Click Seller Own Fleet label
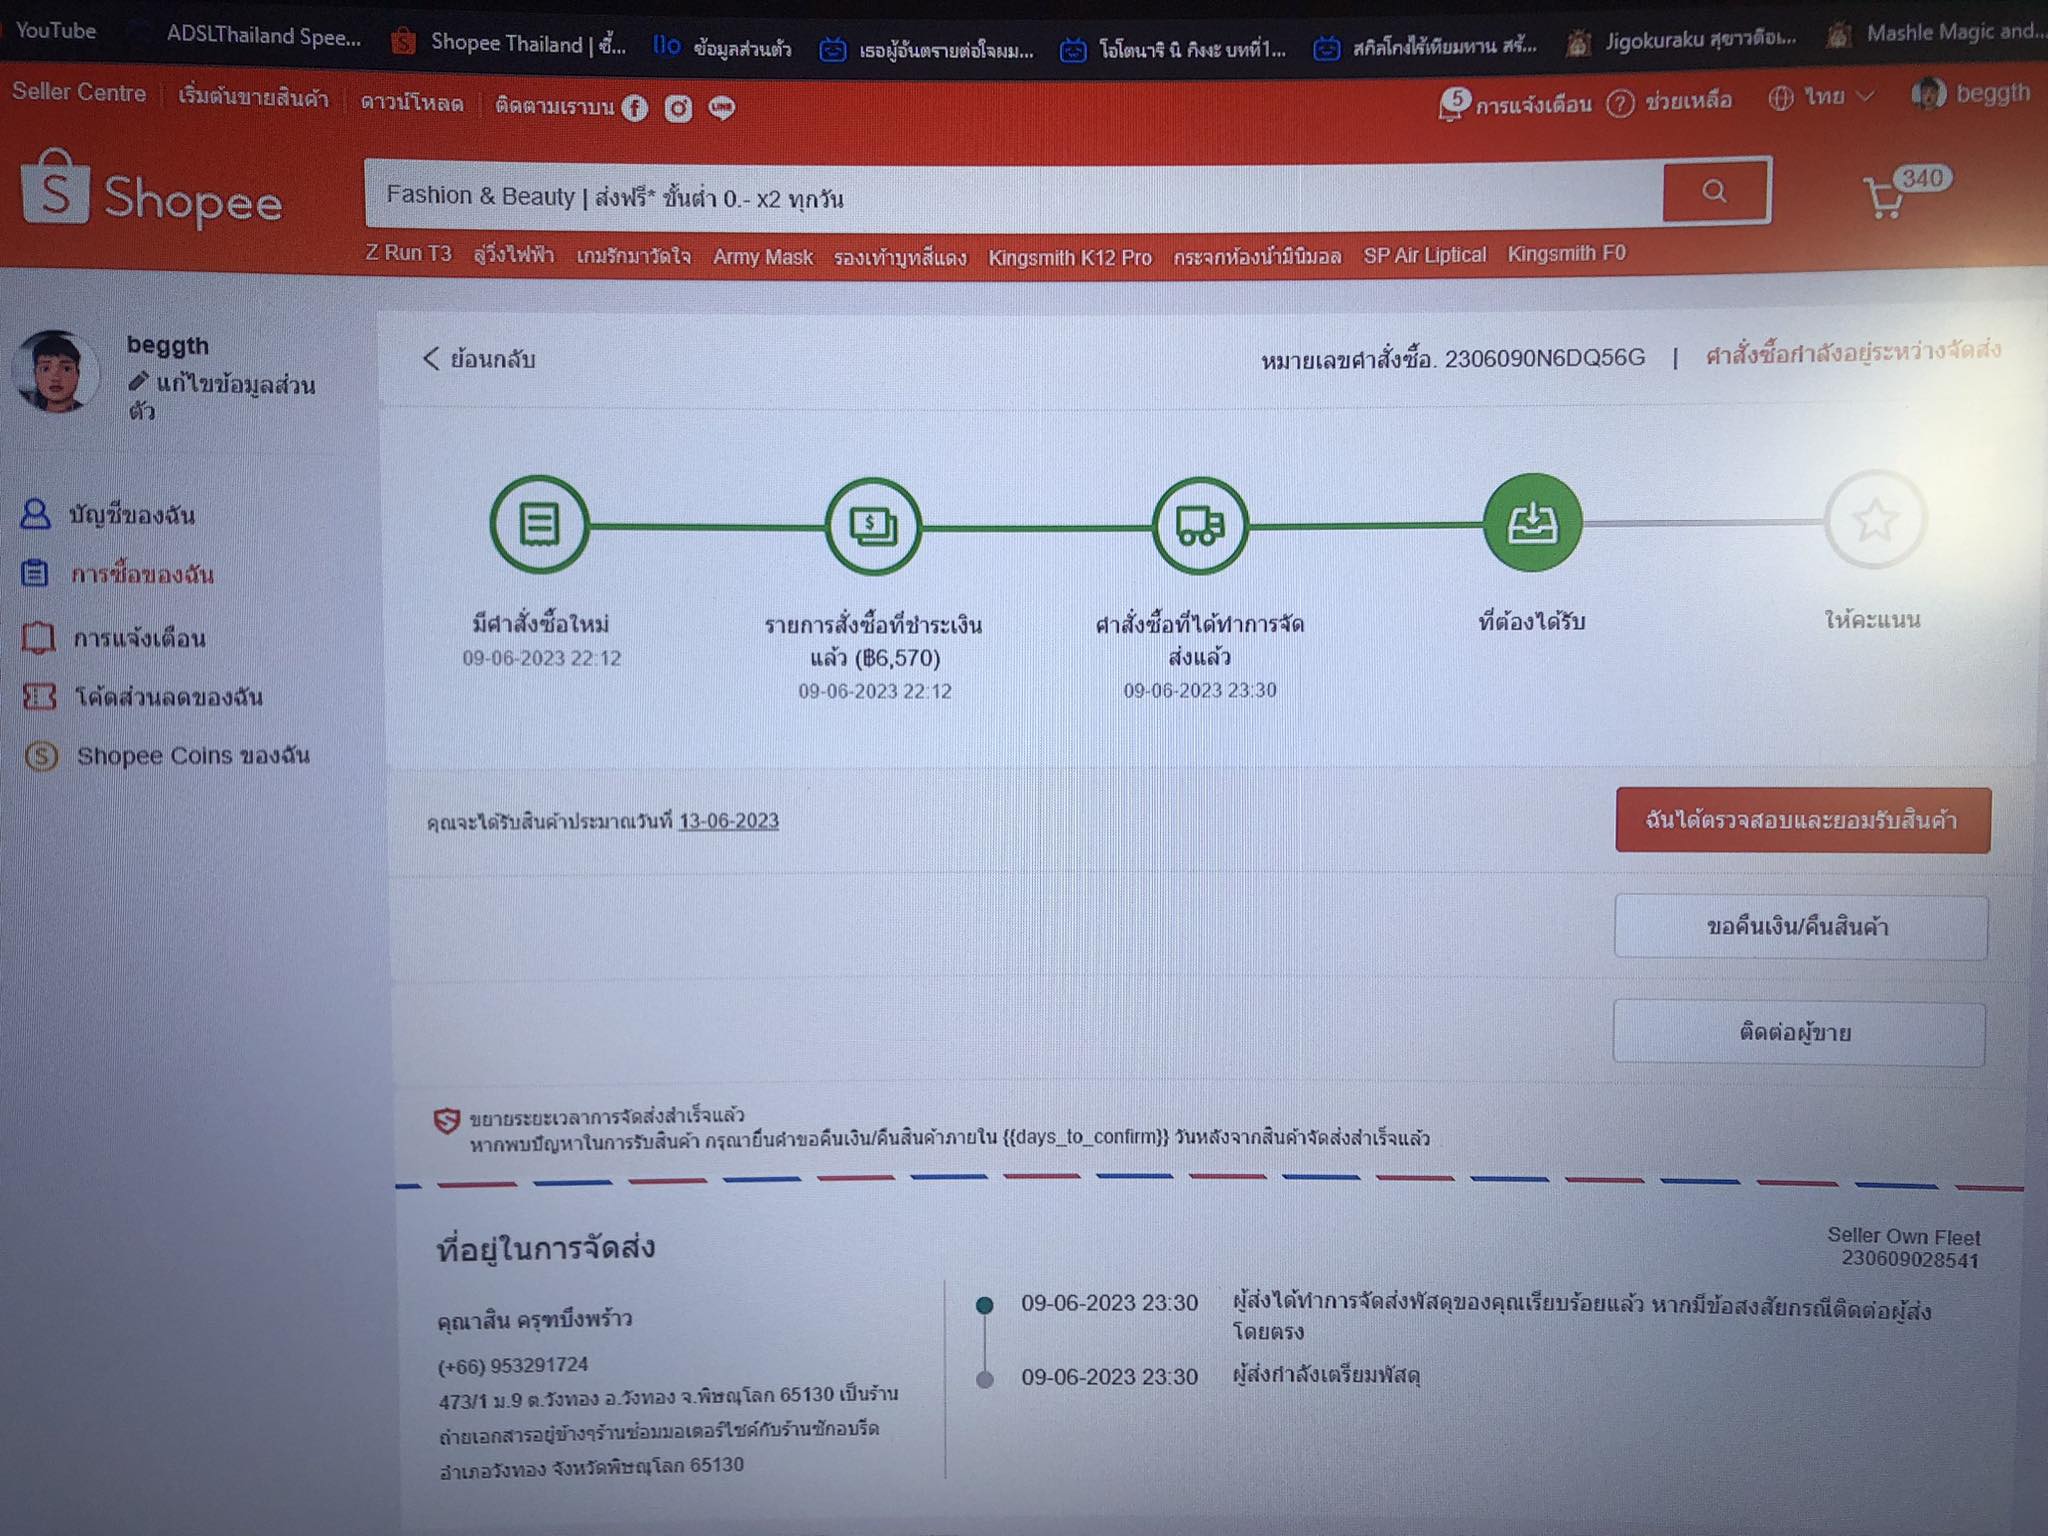This screenshot has width=2048, height=1536. pyautogui.click(x=1904, y=1236)
